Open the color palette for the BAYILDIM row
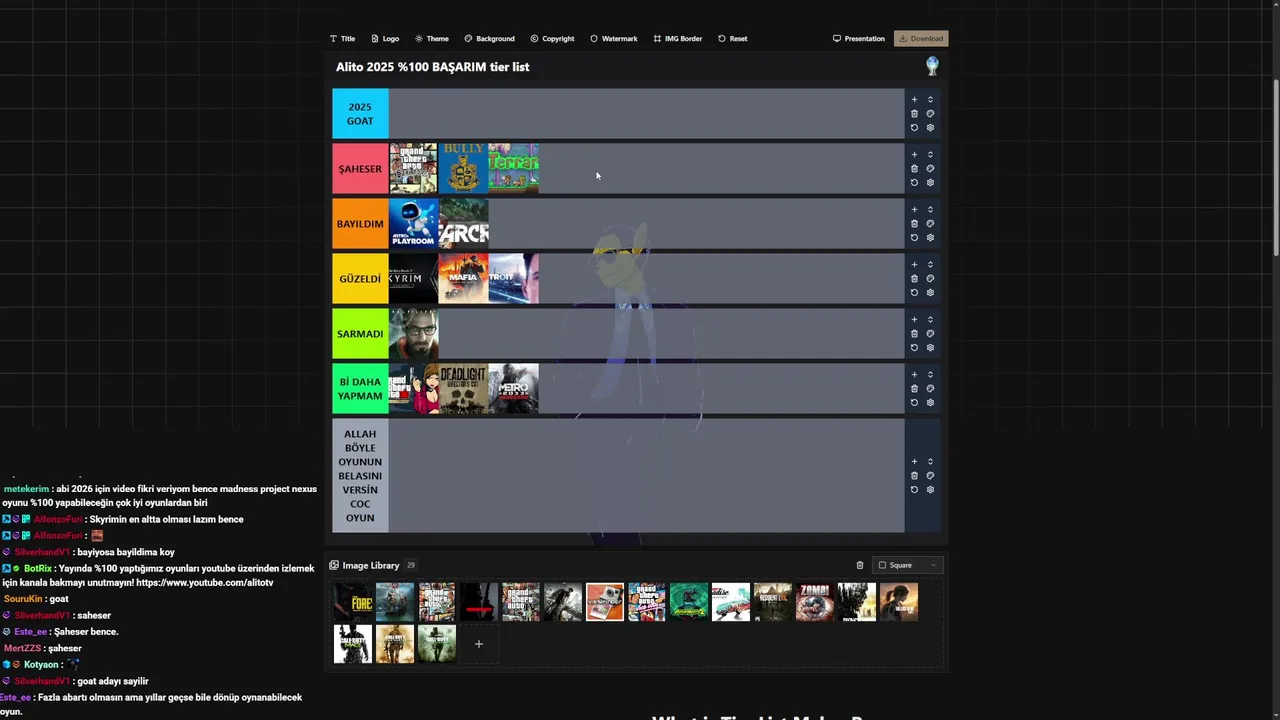The image size is (1280, 720). 930,223
